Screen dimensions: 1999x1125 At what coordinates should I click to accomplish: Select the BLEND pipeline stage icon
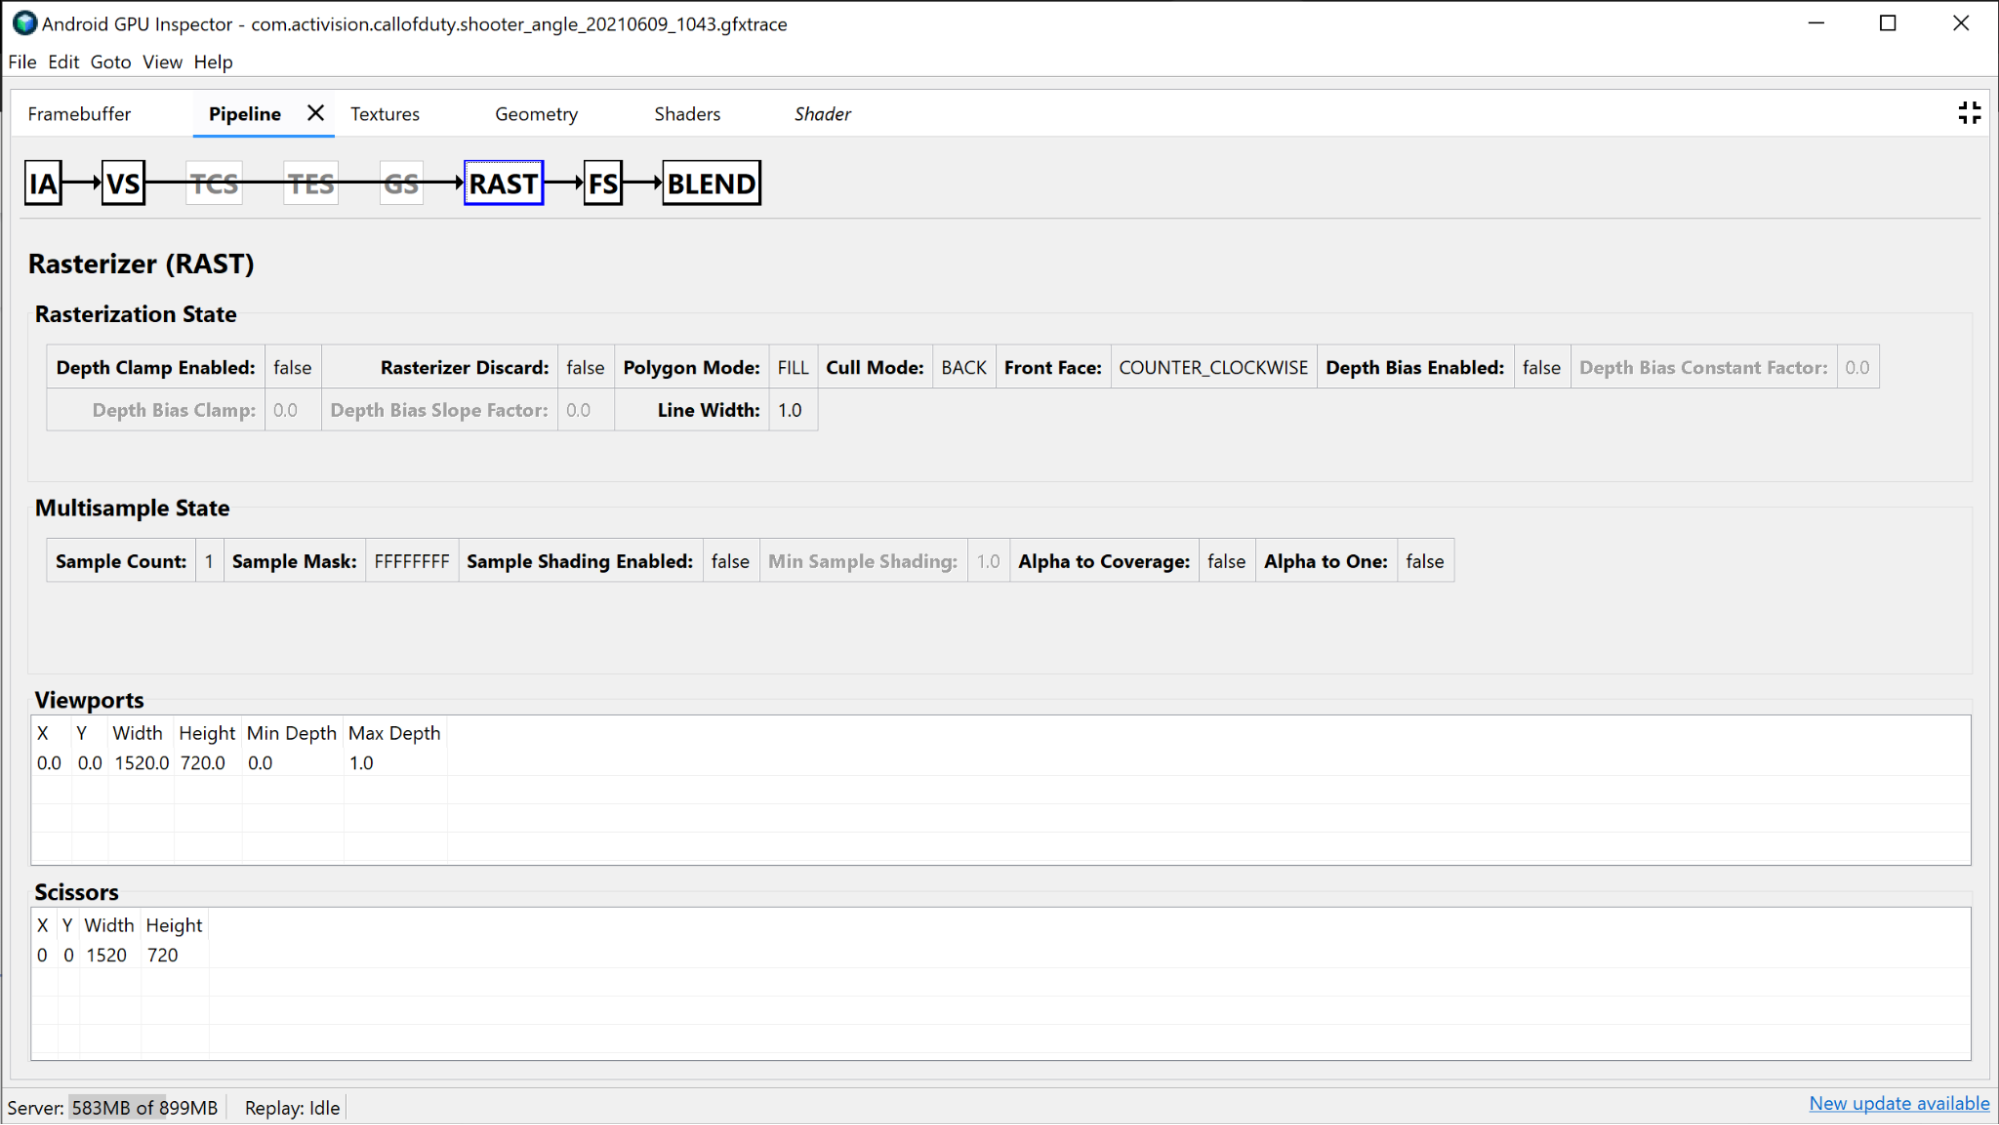point(710,183)
